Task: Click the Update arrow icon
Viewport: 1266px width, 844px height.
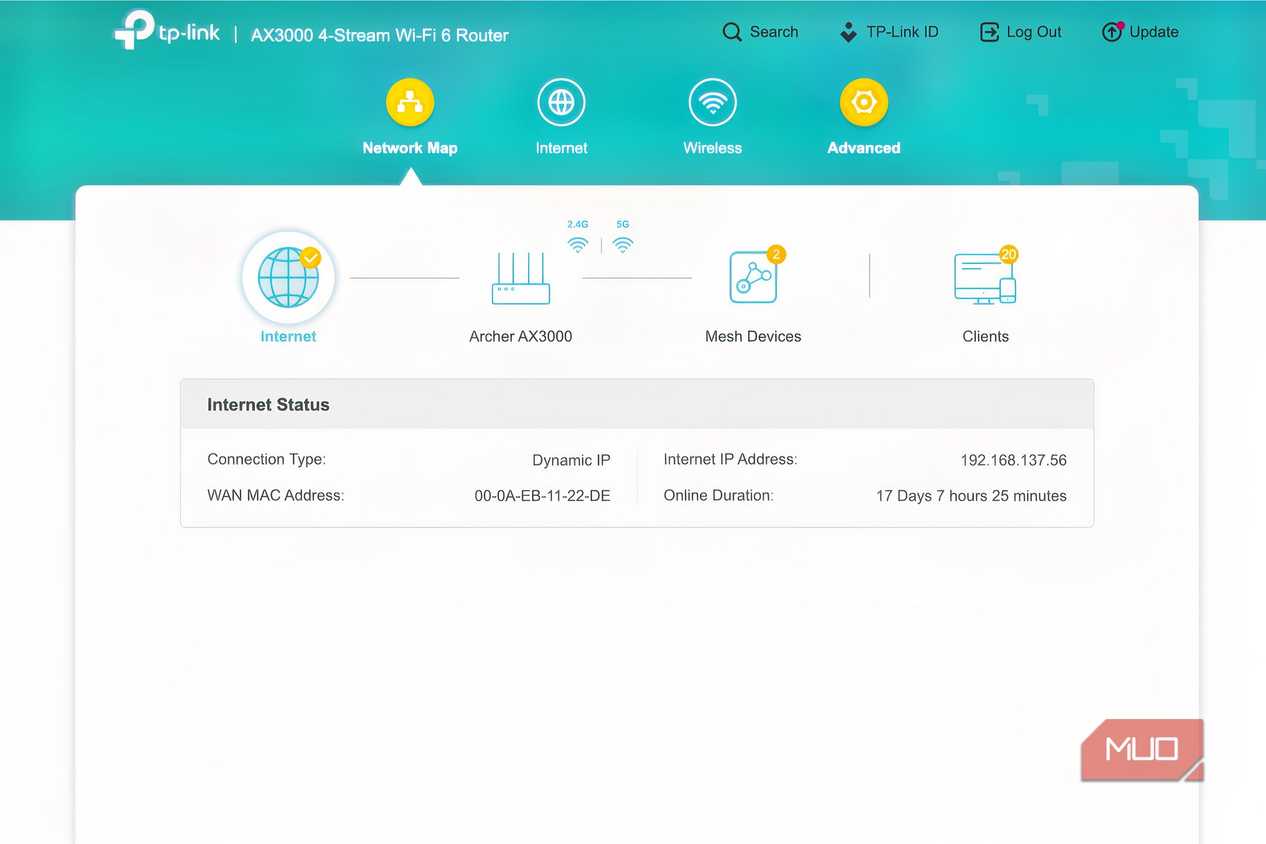Action: (1112, 32)
